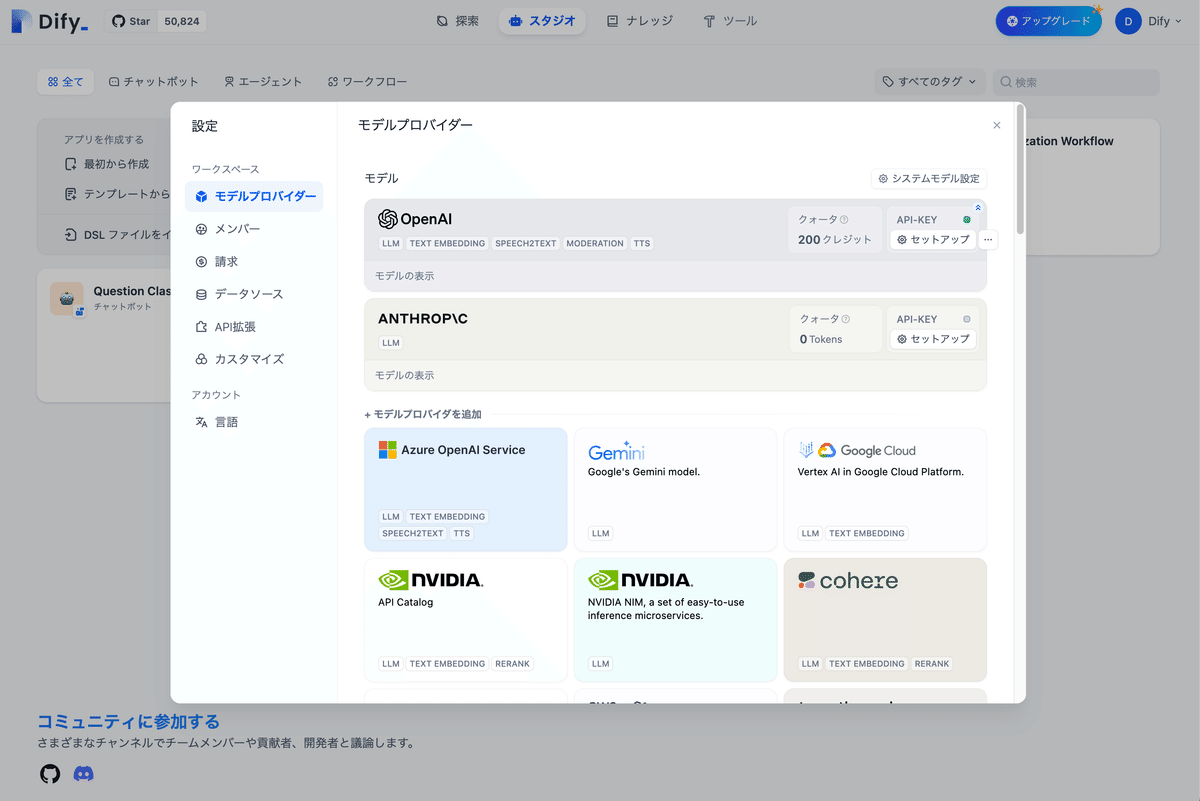Switch to the ナレッジ navigation tab
The width and height of the screenshot is (1200, 801).
pyautogui.click(x=640, y=20)
